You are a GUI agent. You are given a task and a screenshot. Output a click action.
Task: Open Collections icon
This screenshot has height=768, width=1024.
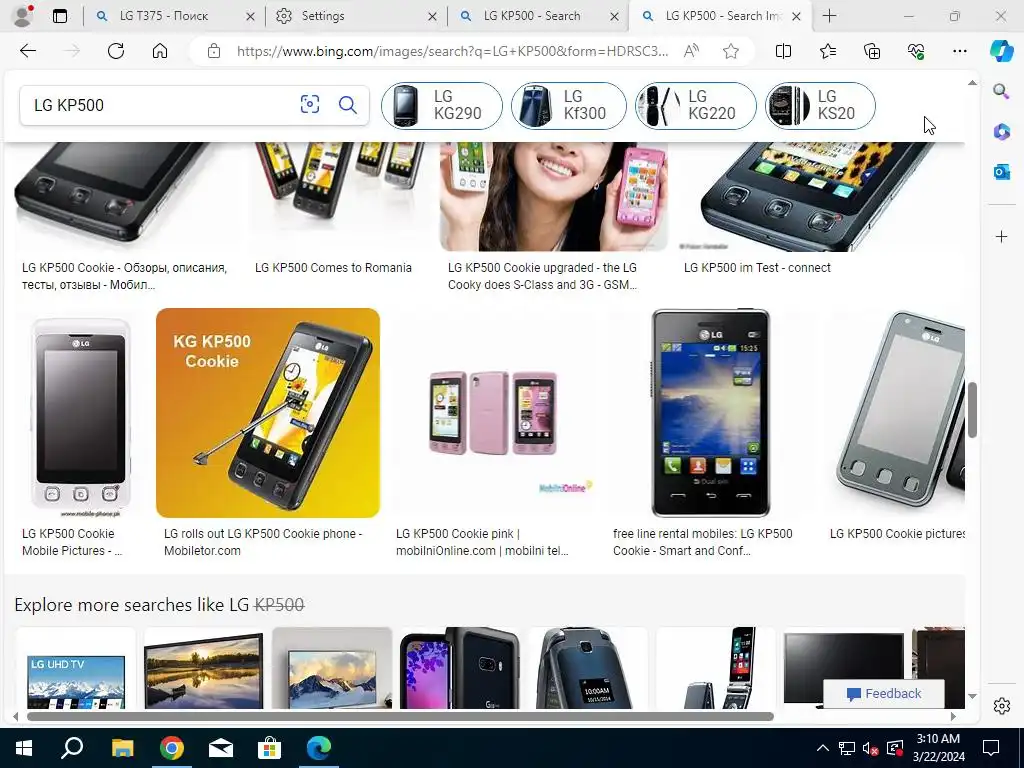(x=872, y=51)
